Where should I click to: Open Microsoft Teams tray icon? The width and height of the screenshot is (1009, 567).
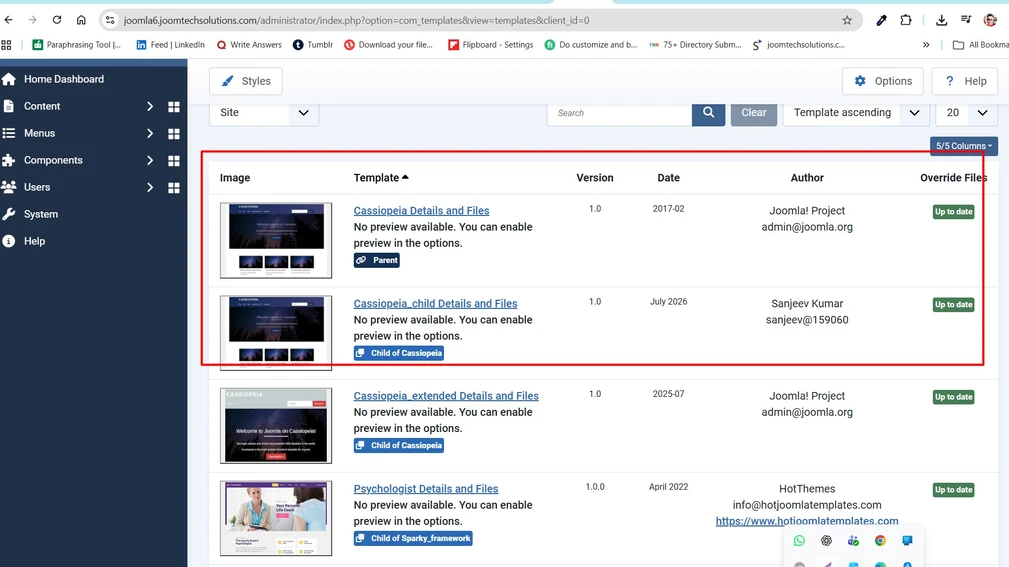[853, 541]
